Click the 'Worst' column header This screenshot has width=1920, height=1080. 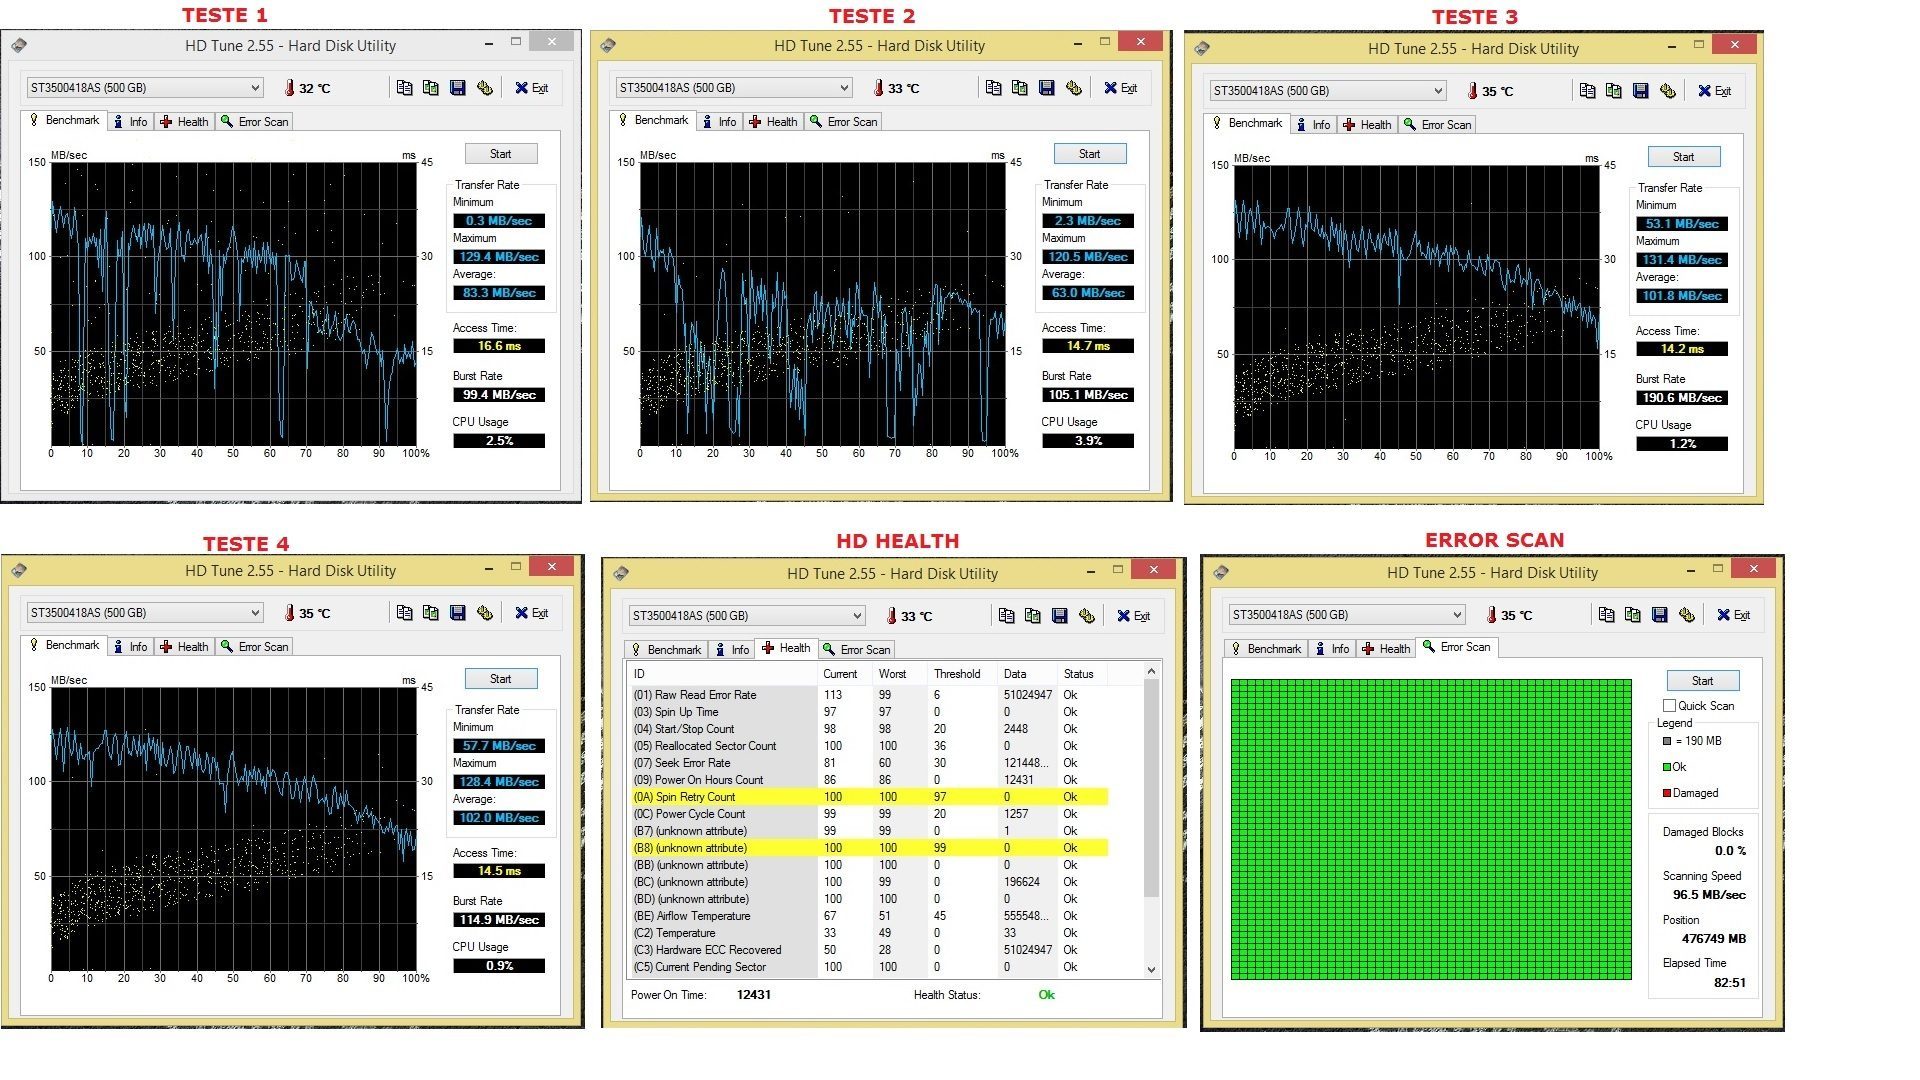pos(900,674)
